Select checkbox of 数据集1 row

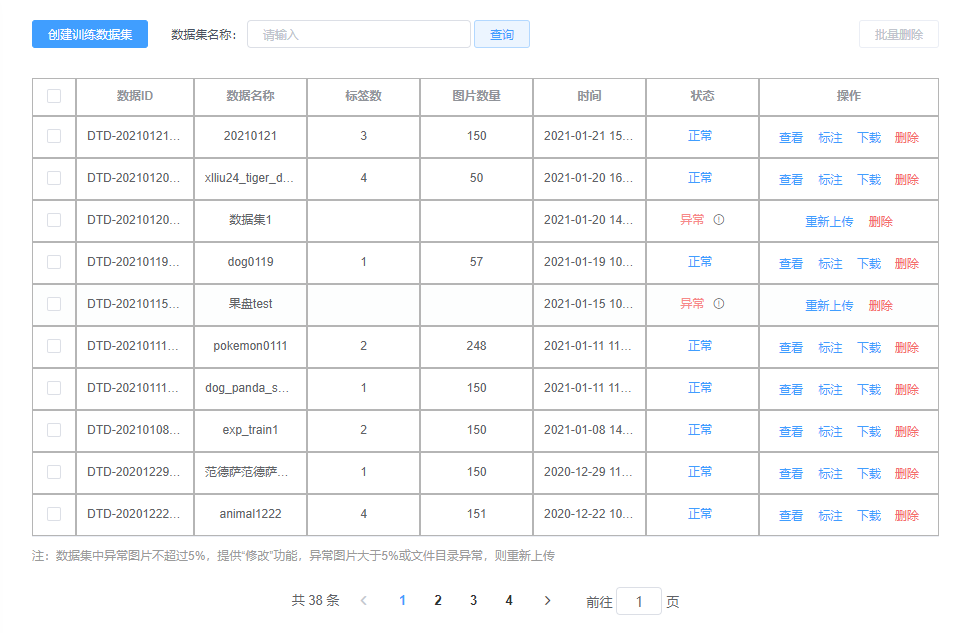[x=54, y=220]
